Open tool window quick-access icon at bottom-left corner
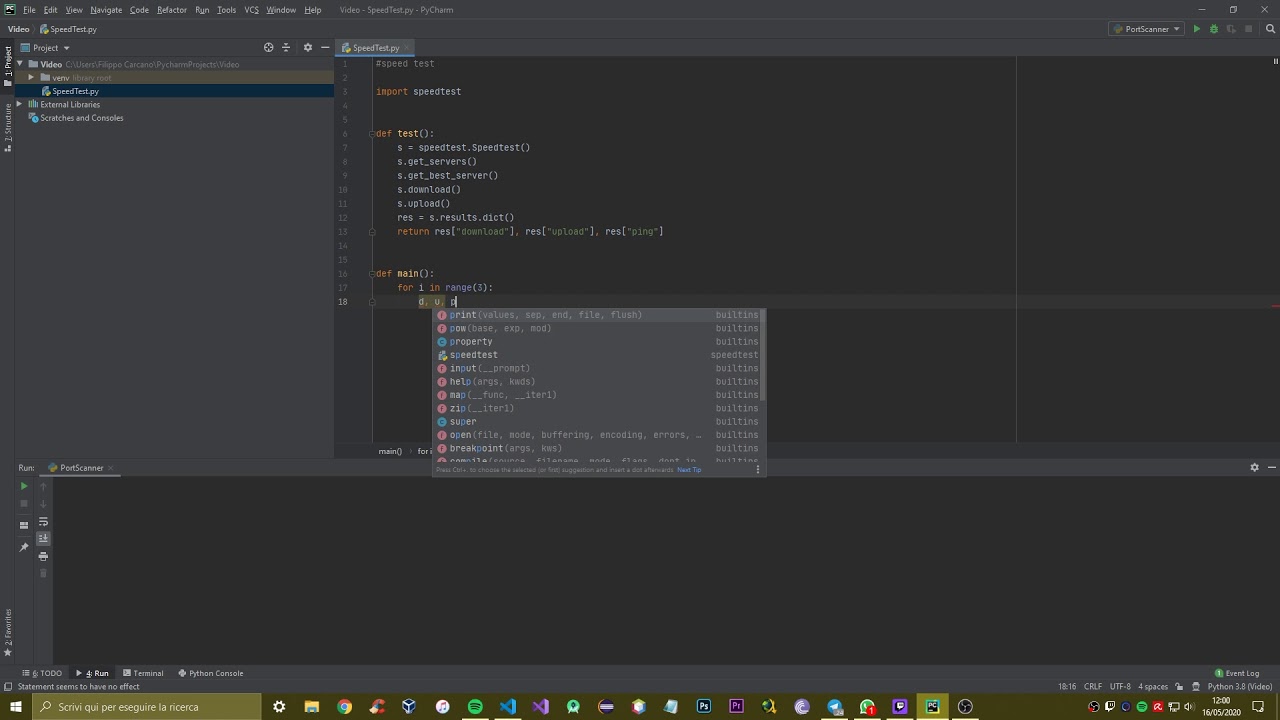 point(8,687)
